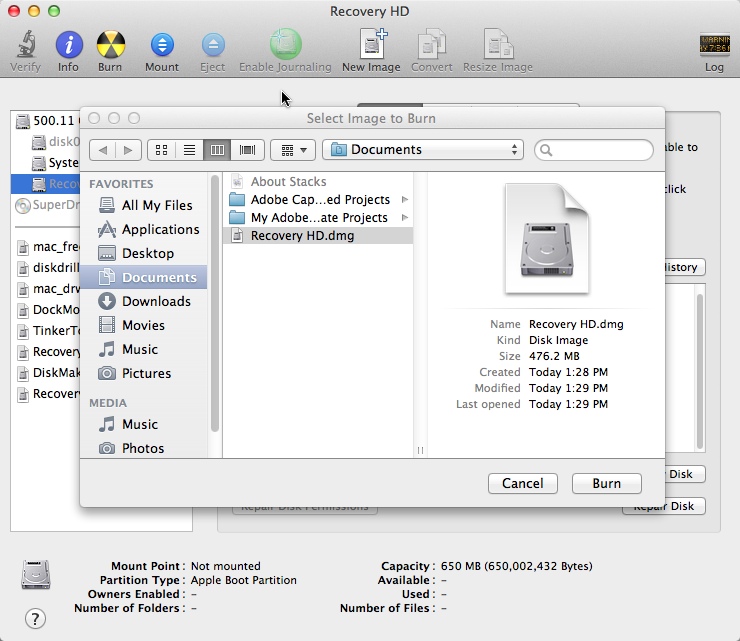The image size is (740, 641).
Task: Click the Verify microscope icon
Action: [25, 44]
